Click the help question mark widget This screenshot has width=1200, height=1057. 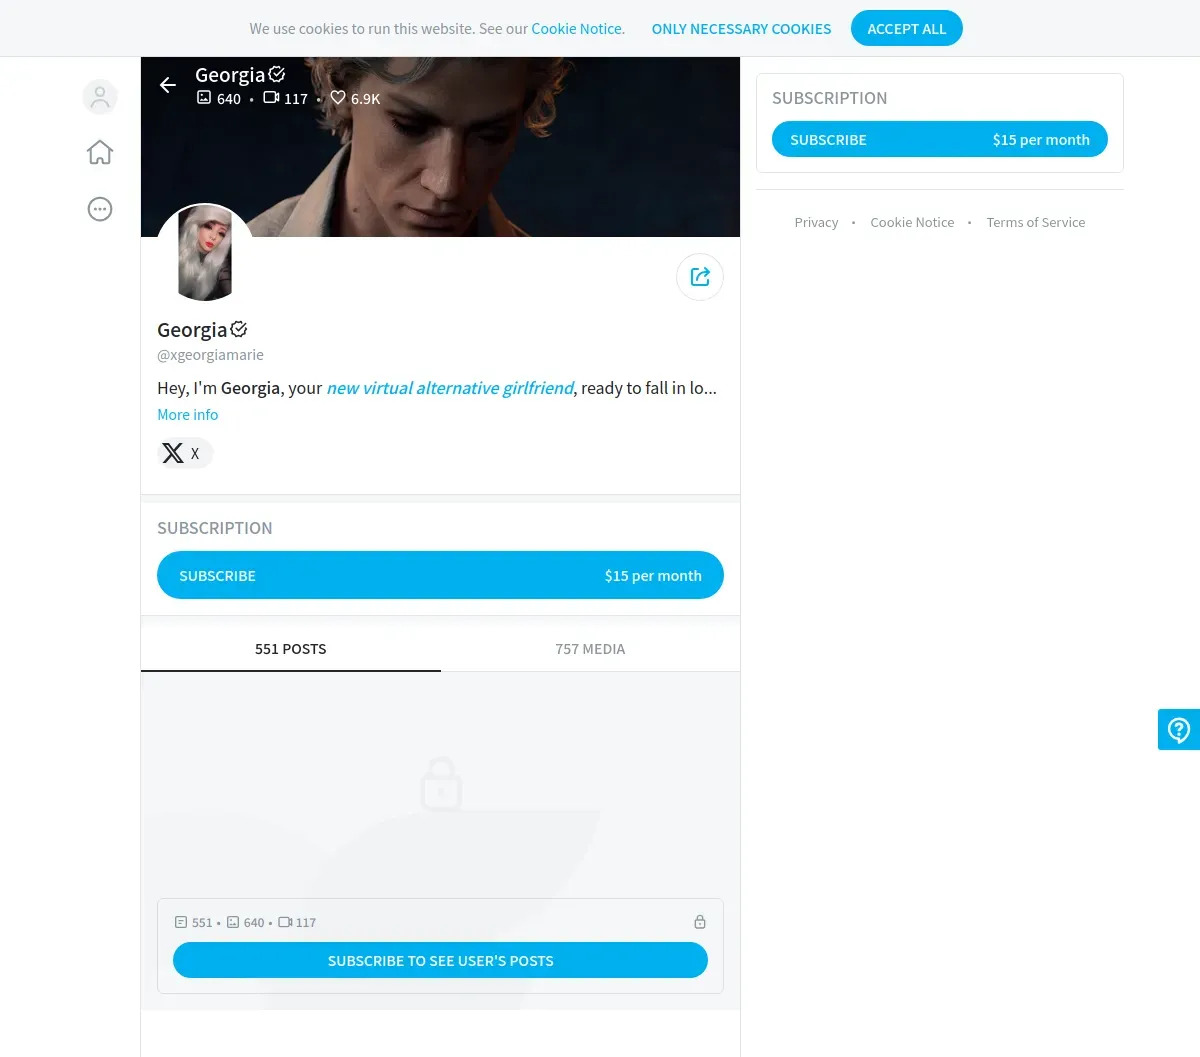point(1179,729)
